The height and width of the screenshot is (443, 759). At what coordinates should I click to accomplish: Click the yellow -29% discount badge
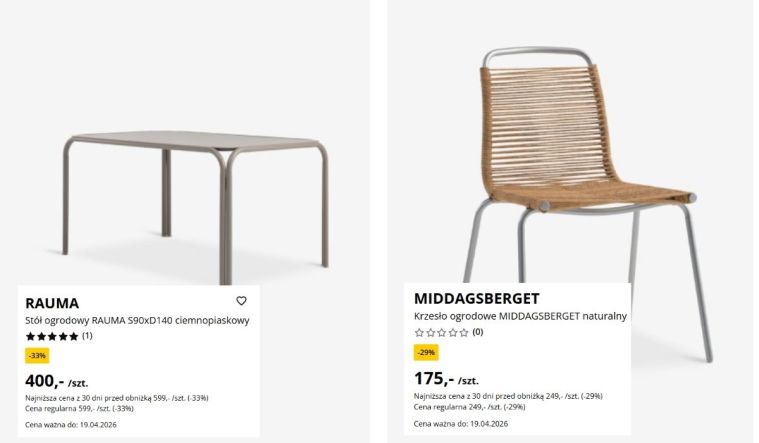[x=426, y=352]
